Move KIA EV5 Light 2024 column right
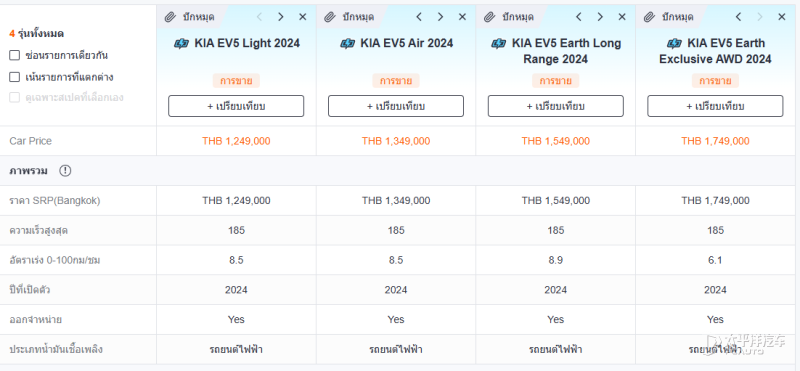 pos(281,17)
